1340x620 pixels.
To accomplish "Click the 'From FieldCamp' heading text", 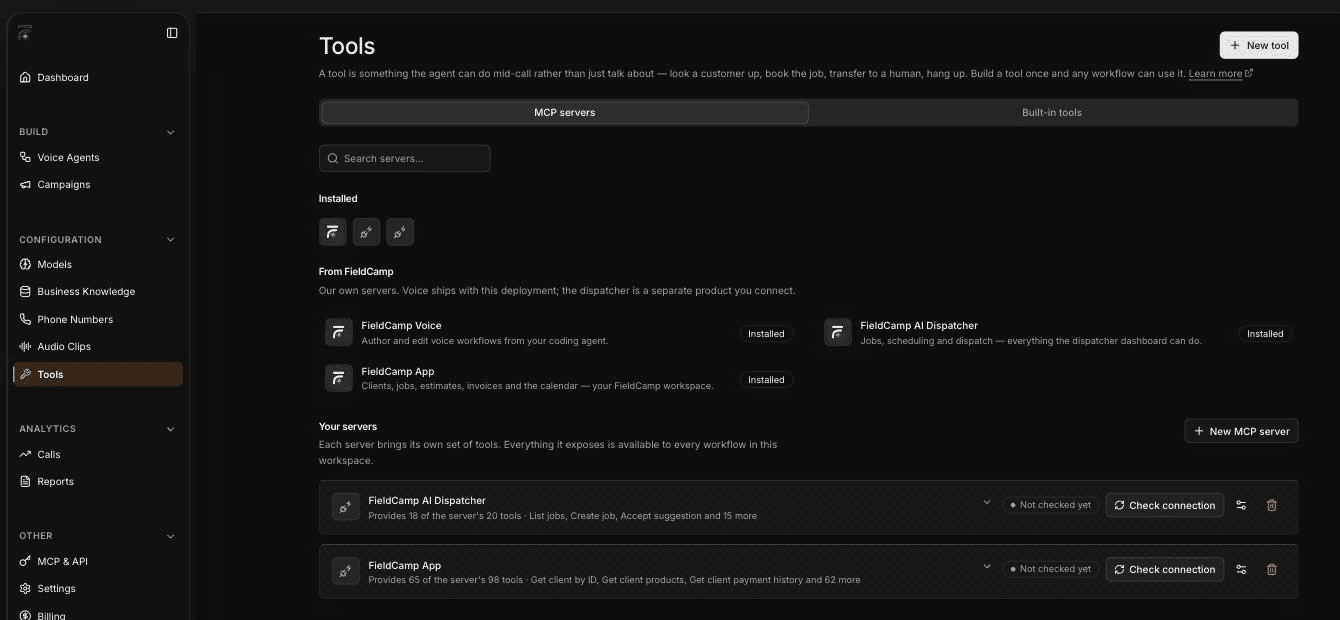I will [x=356, y=271].
